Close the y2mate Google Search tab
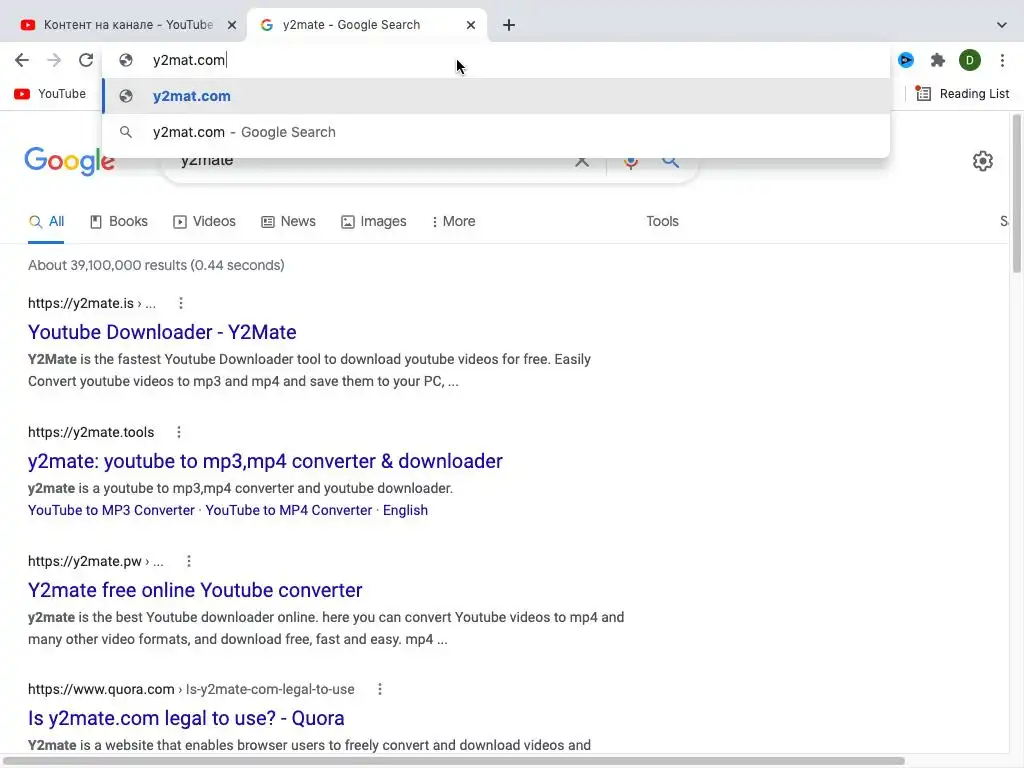Screen dimensions: 1024x768 pos(471,25)
